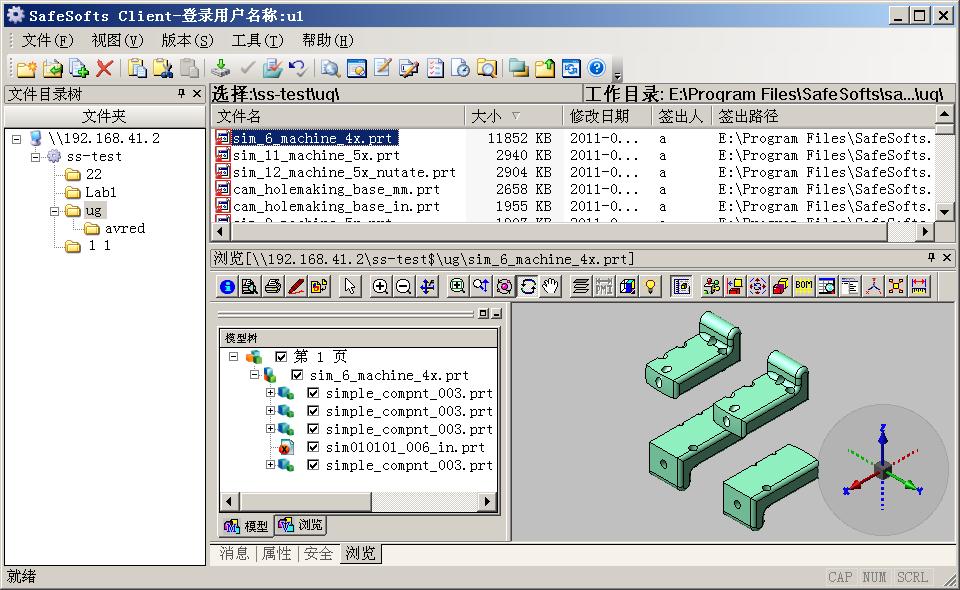Collapse the sim_6_machine_4x.prt node in model tree
The width and height of the screenshot is (960, 590).
tap(254, 375)
